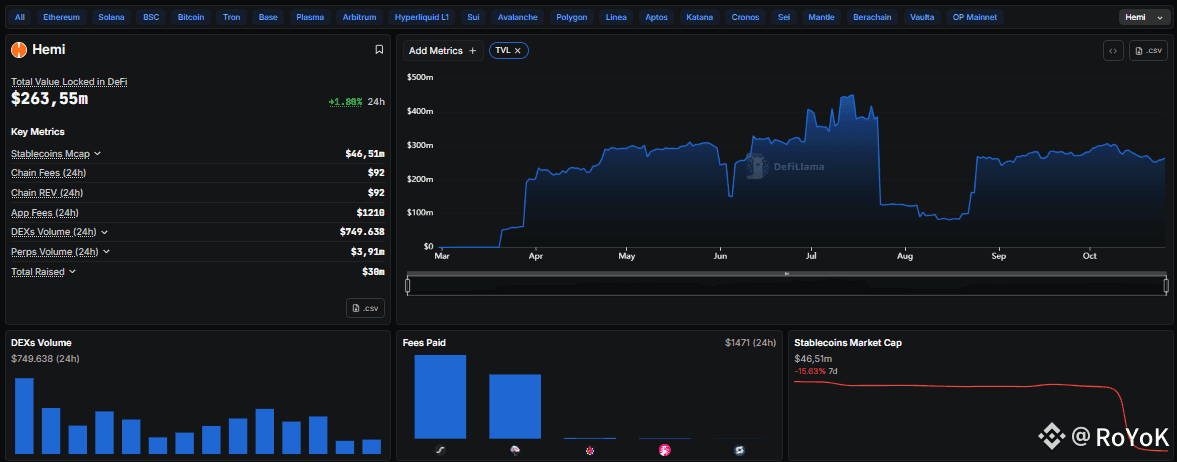Select the Arbitrum chain tab
Viewport: 1177px width, 462px height.
(330, 17)
